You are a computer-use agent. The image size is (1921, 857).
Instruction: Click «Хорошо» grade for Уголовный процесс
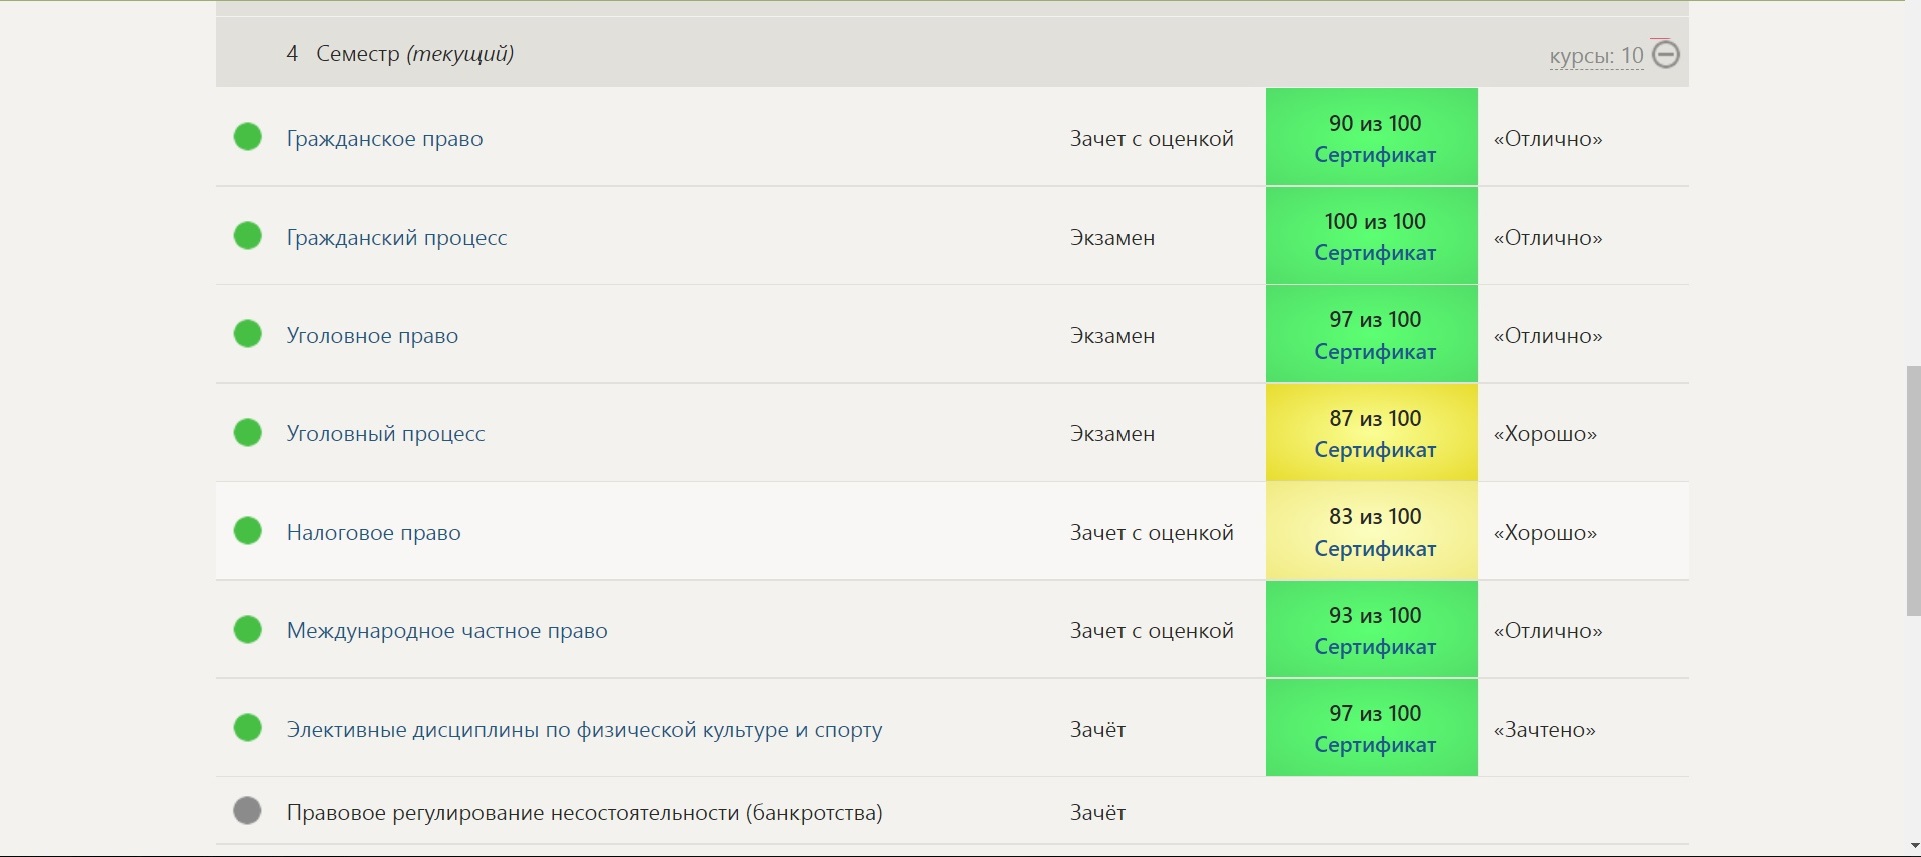1545,434
